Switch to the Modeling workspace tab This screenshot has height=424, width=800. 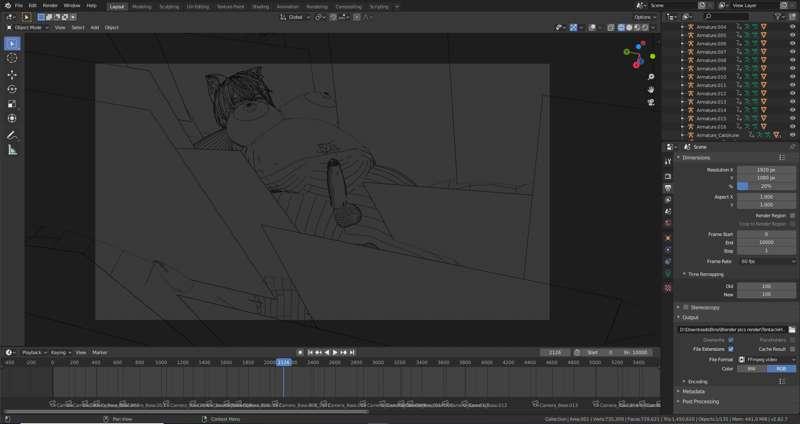coord(142,7)
